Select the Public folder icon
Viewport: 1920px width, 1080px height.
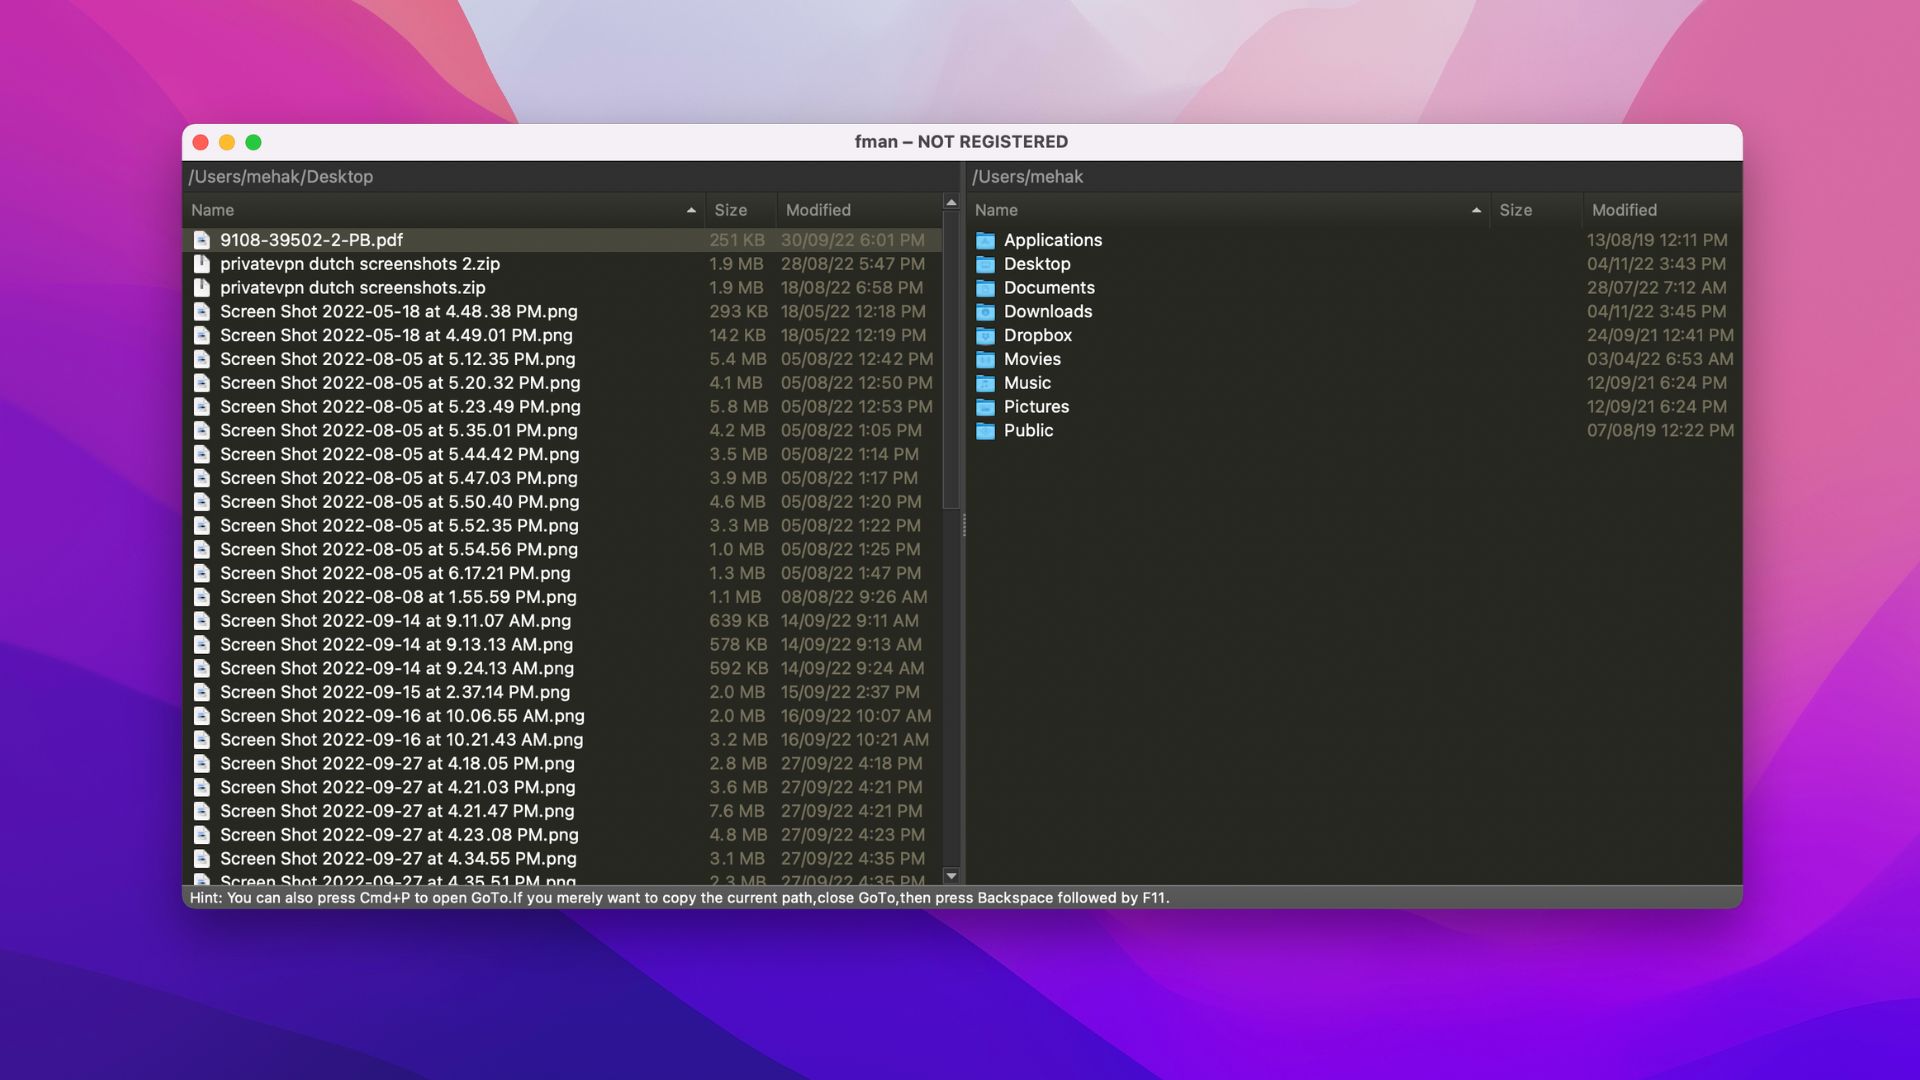coord(984,431)
